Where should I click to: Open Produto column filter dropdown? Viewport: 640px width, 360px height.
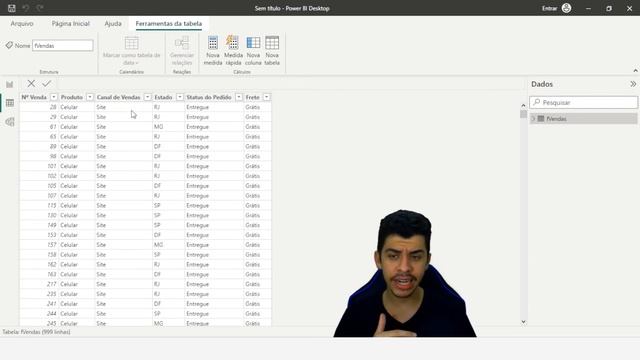coord(90,97)
